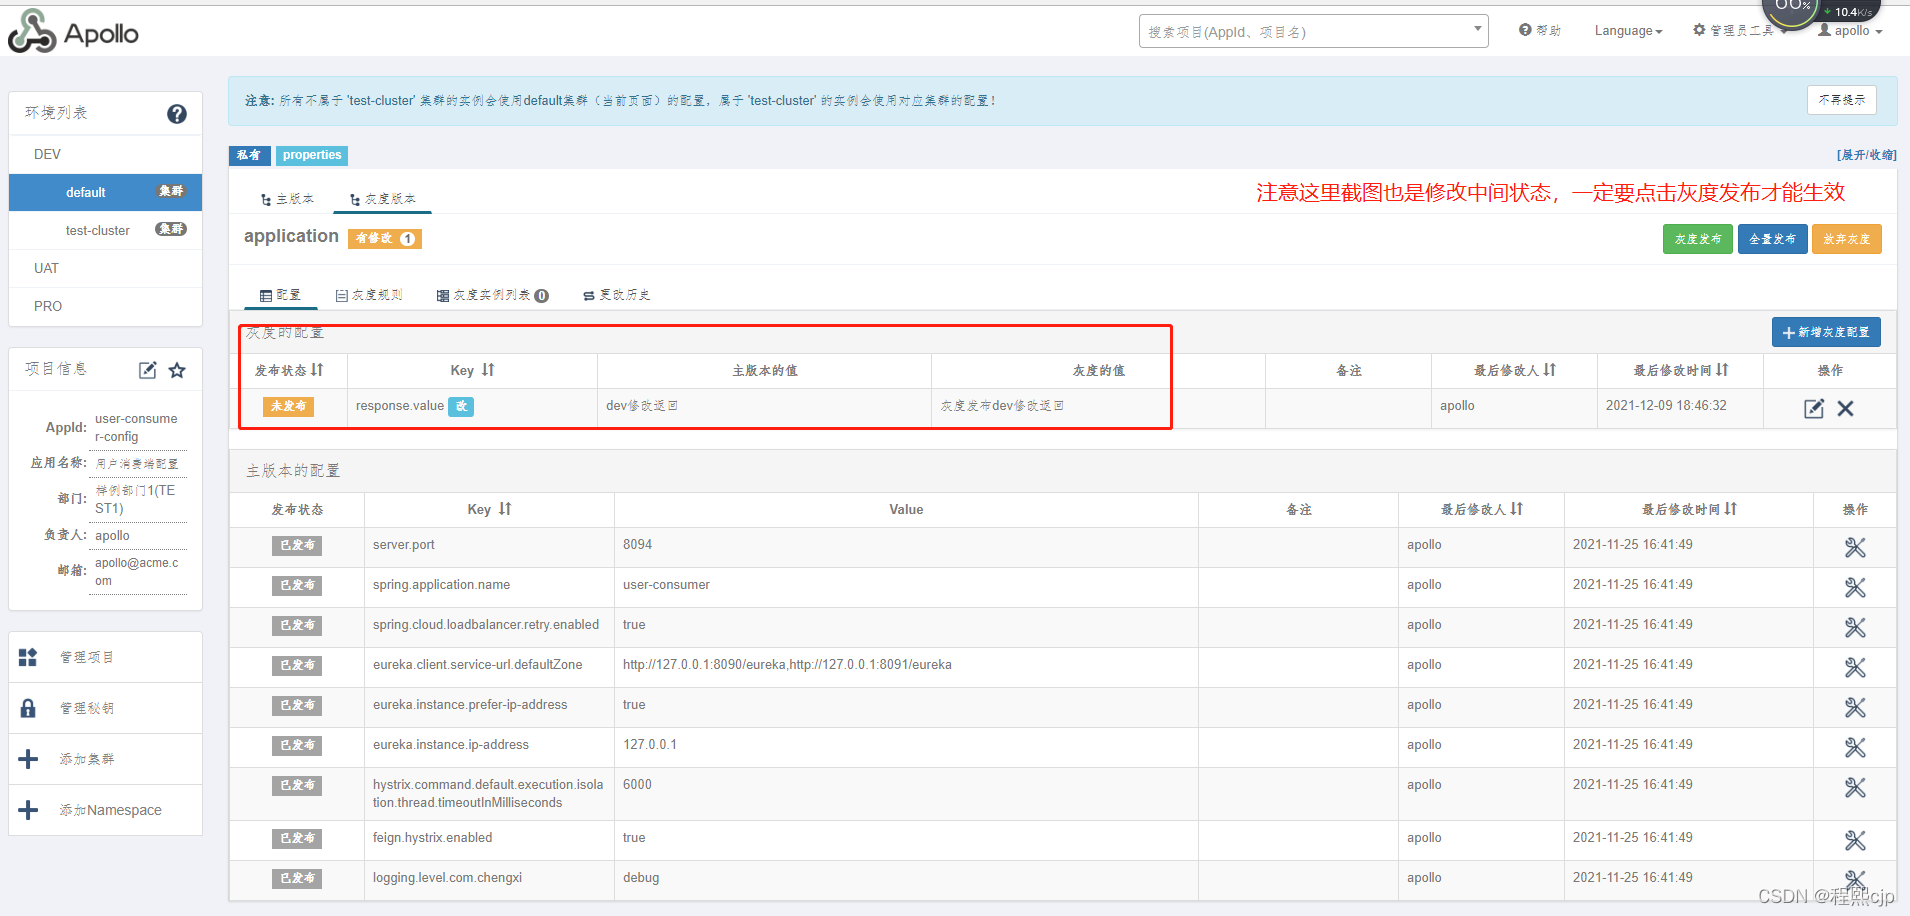Screen dimensions: 1910x916
Task: Modify server.port using the wrench icon
Action: [1855, 547]
